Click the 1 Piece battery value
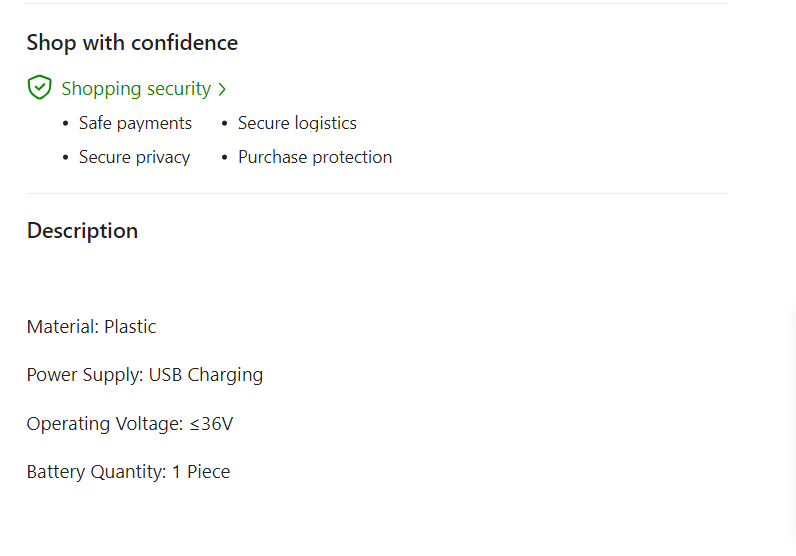796x556 pixels. click(x=201, y=472)
